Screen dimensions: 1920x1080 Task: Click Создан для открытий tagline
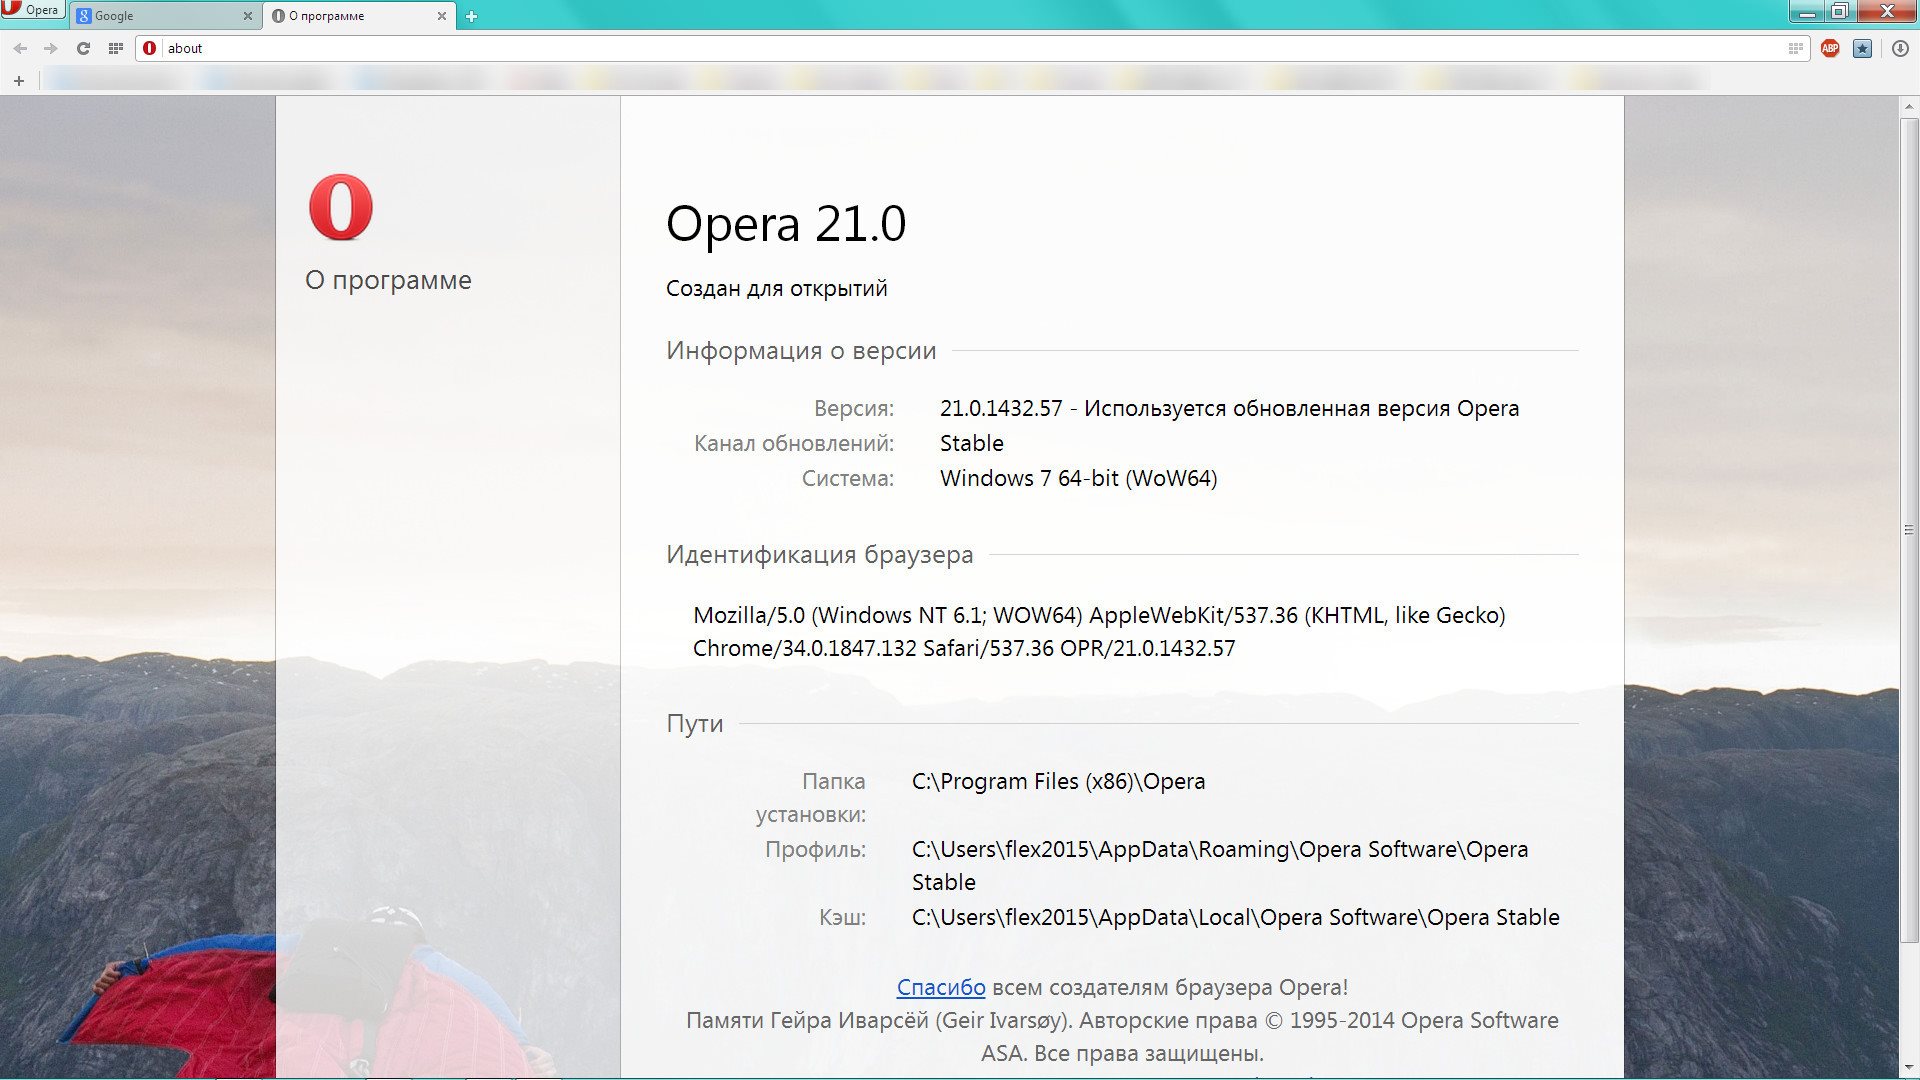click(x=777, y=289)
